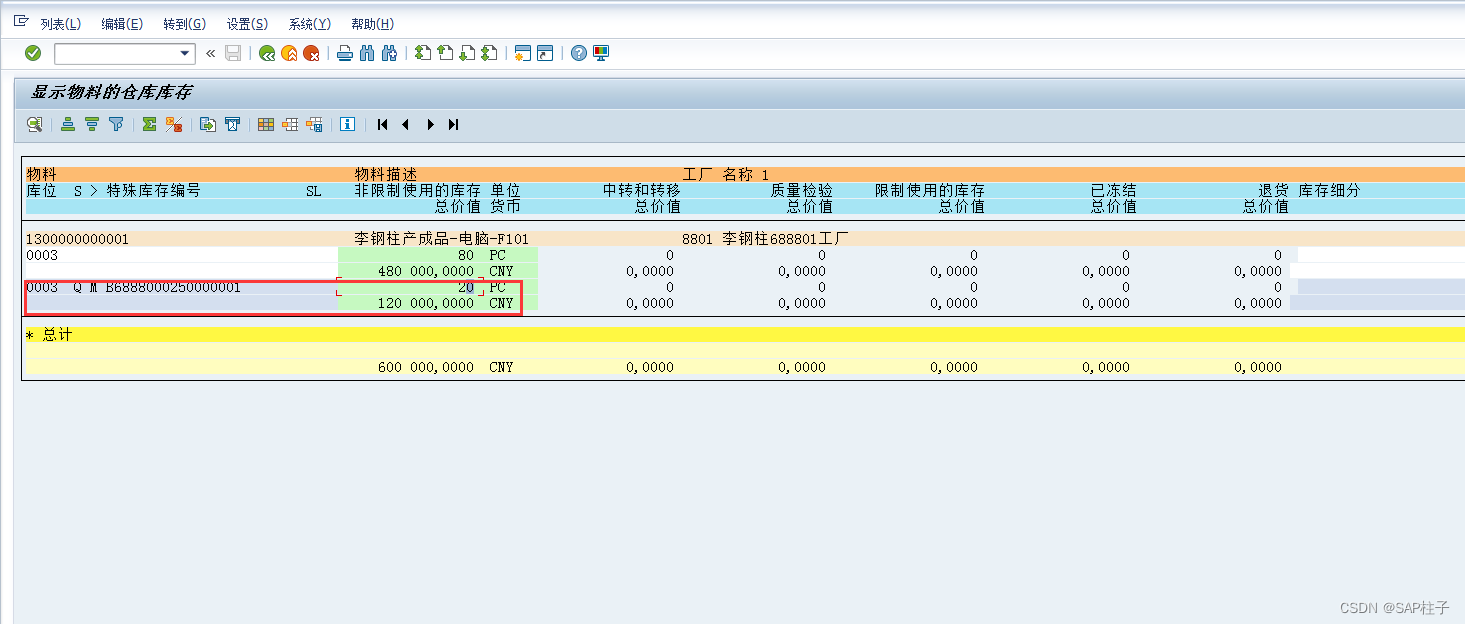Open the 列表(L) menu

pos(60,24)
